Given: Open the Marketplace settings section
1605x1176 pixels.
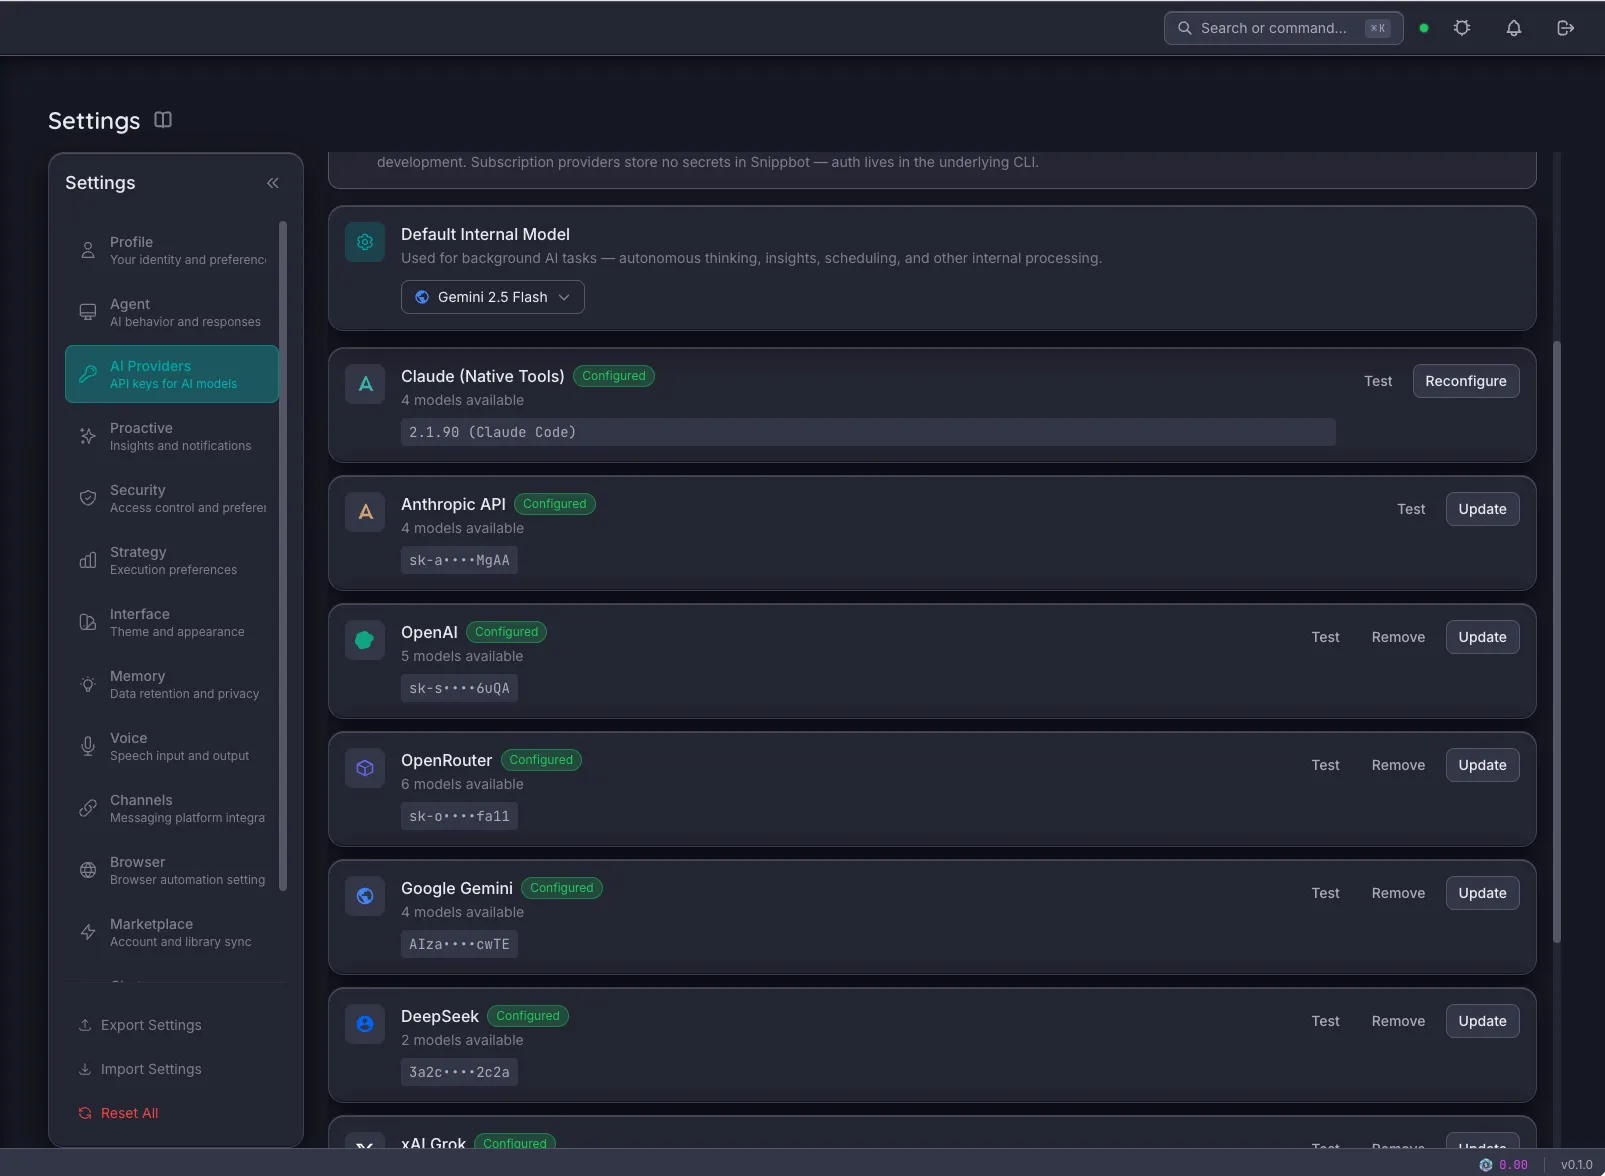Looking at the screenshot, I should click(x=172, y=932).
